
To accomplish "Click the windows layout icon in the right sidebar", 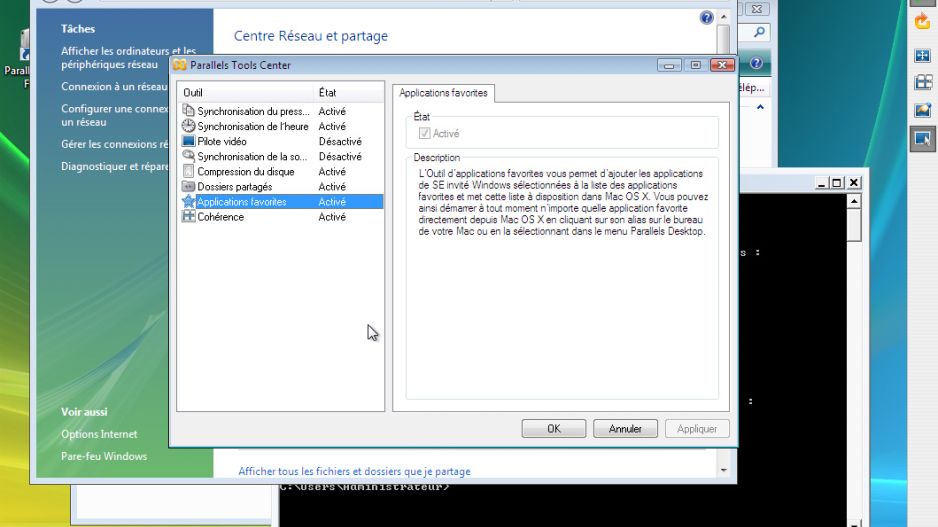I will click(x=922, y=83).
